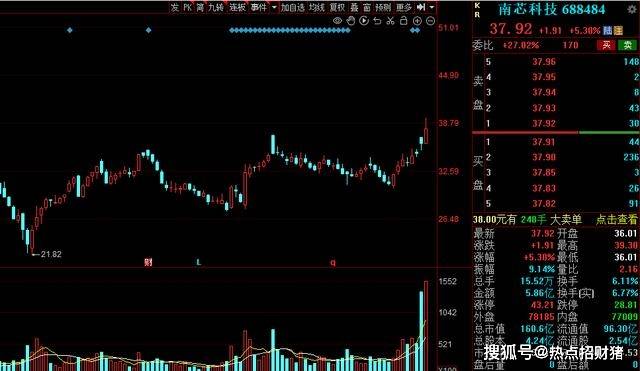Click the play replay icon
The image size is (640, 371).
click(x=364, y=20)
